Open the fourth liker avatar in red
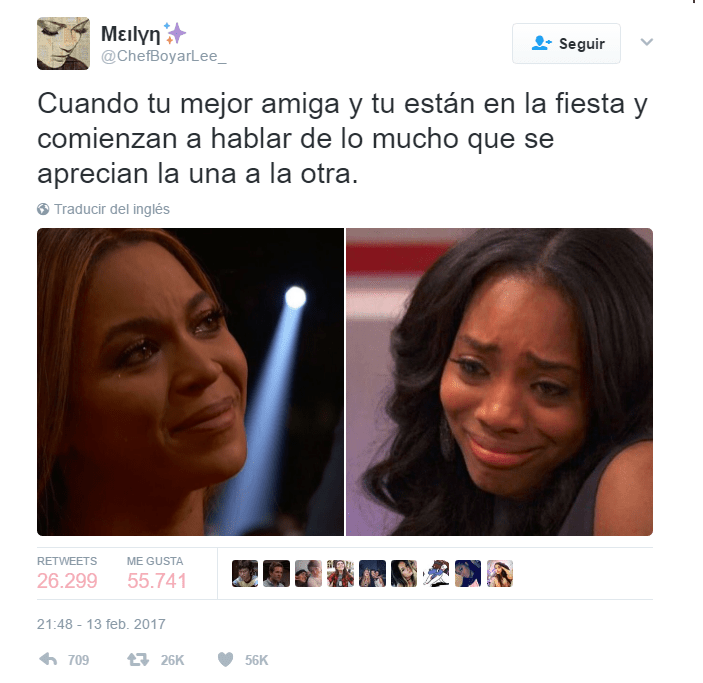The image size is (703, 683). click(x=340, y=574)
